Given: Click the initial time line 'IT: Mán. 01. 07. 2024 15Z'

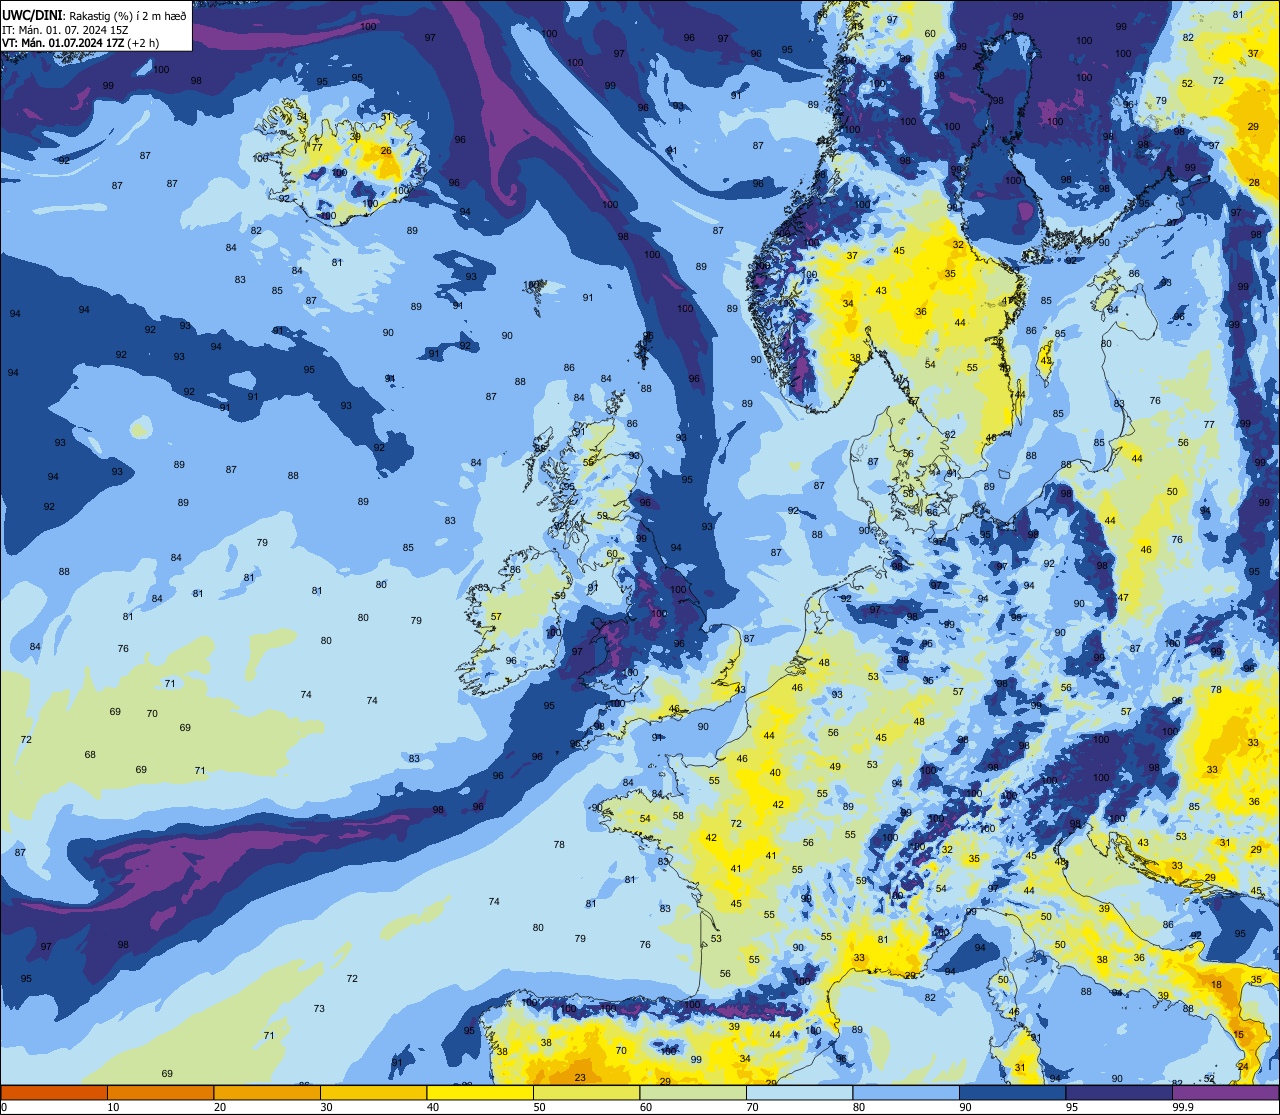Looking at the screenshot, I should (65, 29).
